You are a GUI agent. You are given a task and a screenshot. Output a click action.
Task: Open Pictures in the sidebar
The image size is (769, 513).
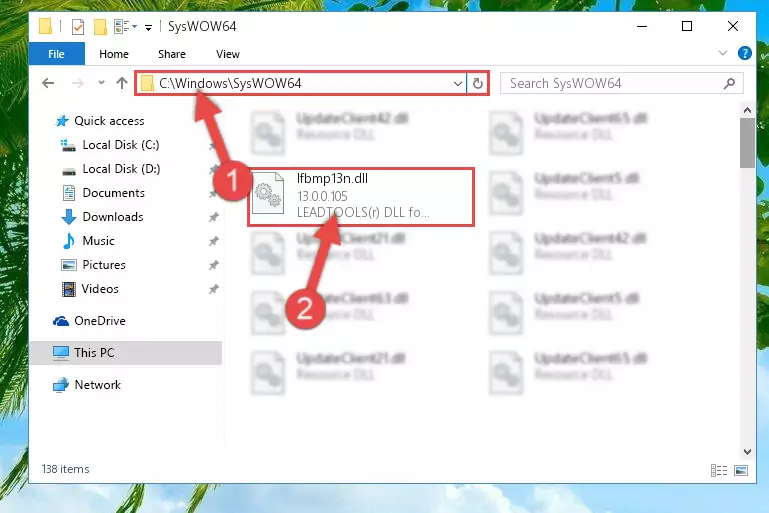click(x=104, y=265)
